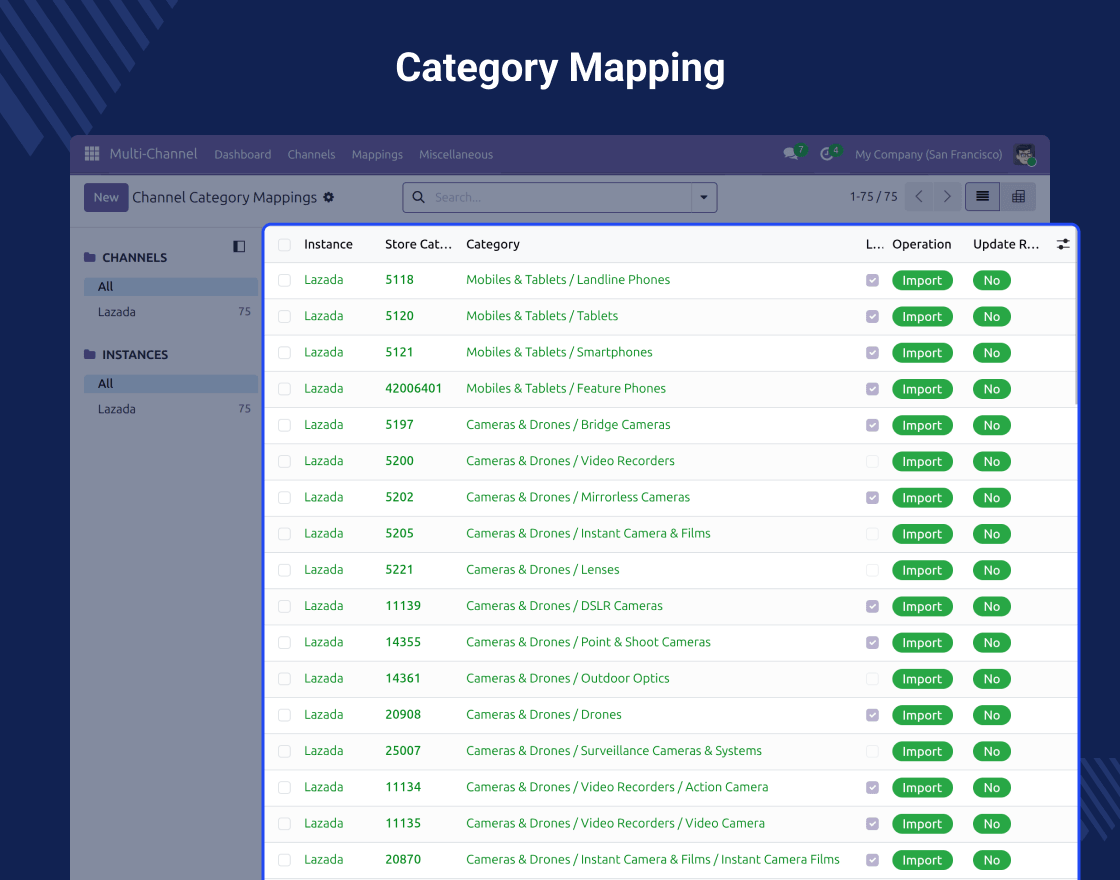Collapse the sidebar panel toggle

[239, 246]
